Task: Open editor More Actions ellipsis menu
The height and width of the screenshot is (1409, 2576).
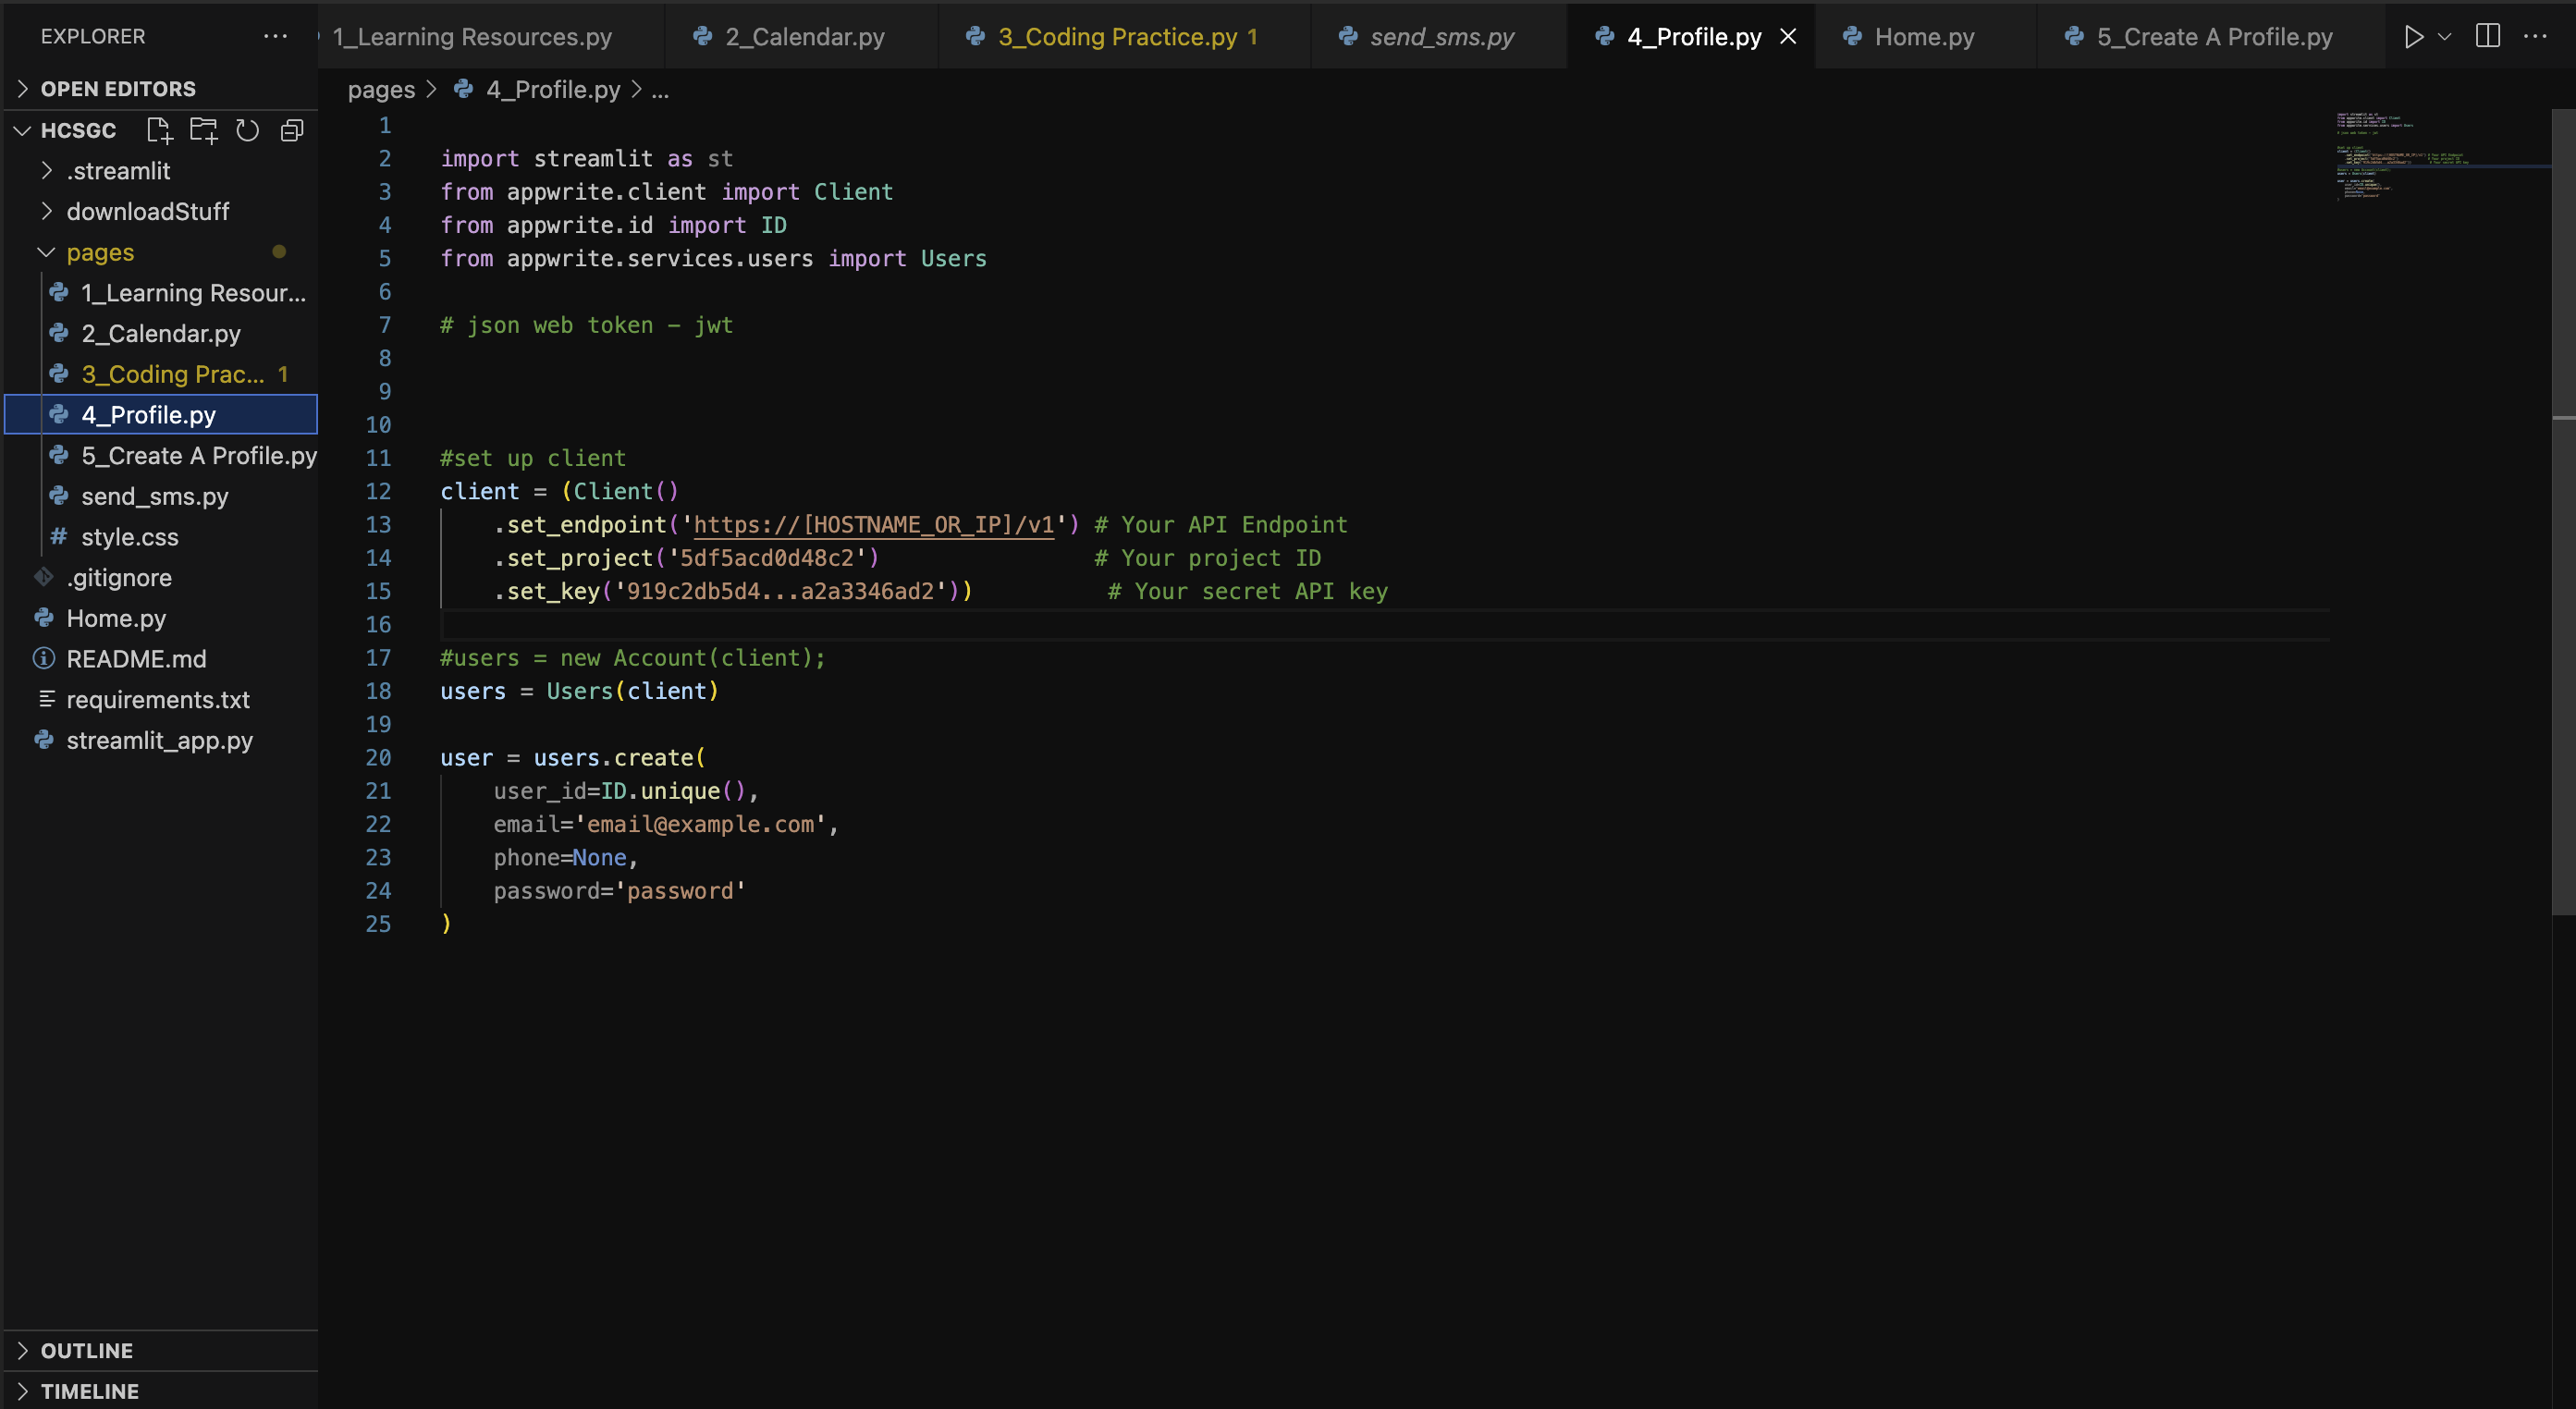Action: click(2535, 37)
